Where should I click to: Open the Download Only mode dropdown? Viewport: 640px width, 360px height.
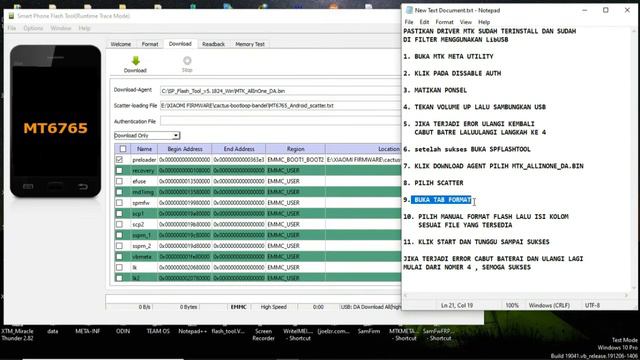pos(147,136)
